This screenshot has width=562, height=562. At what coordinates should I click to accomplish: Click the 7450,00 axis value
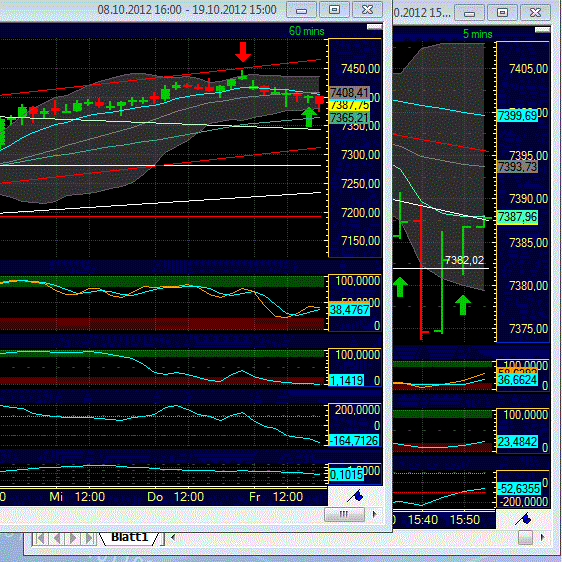[360, 68]
